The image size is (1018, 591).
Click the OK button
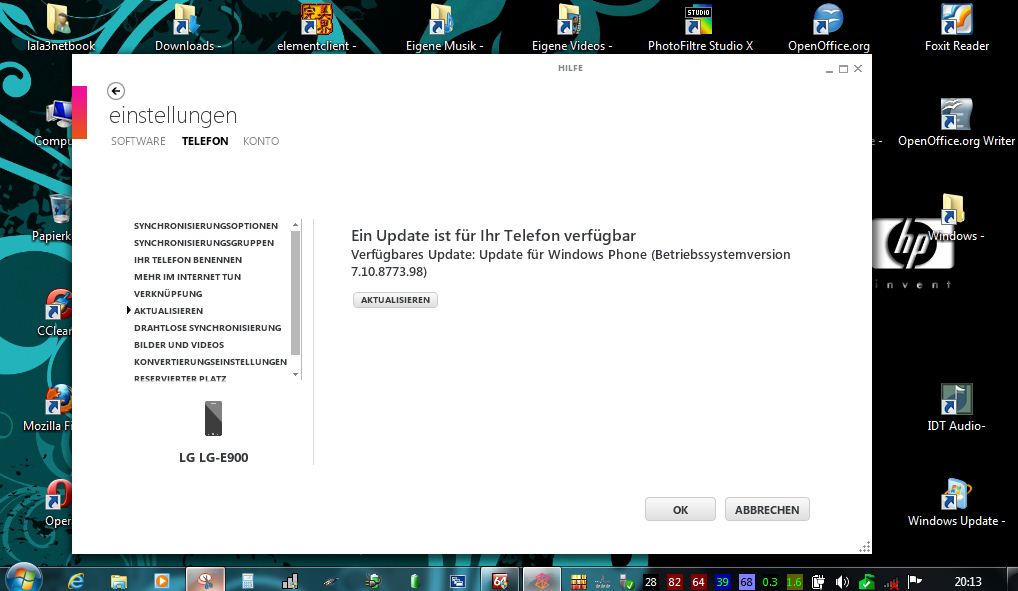680,510
